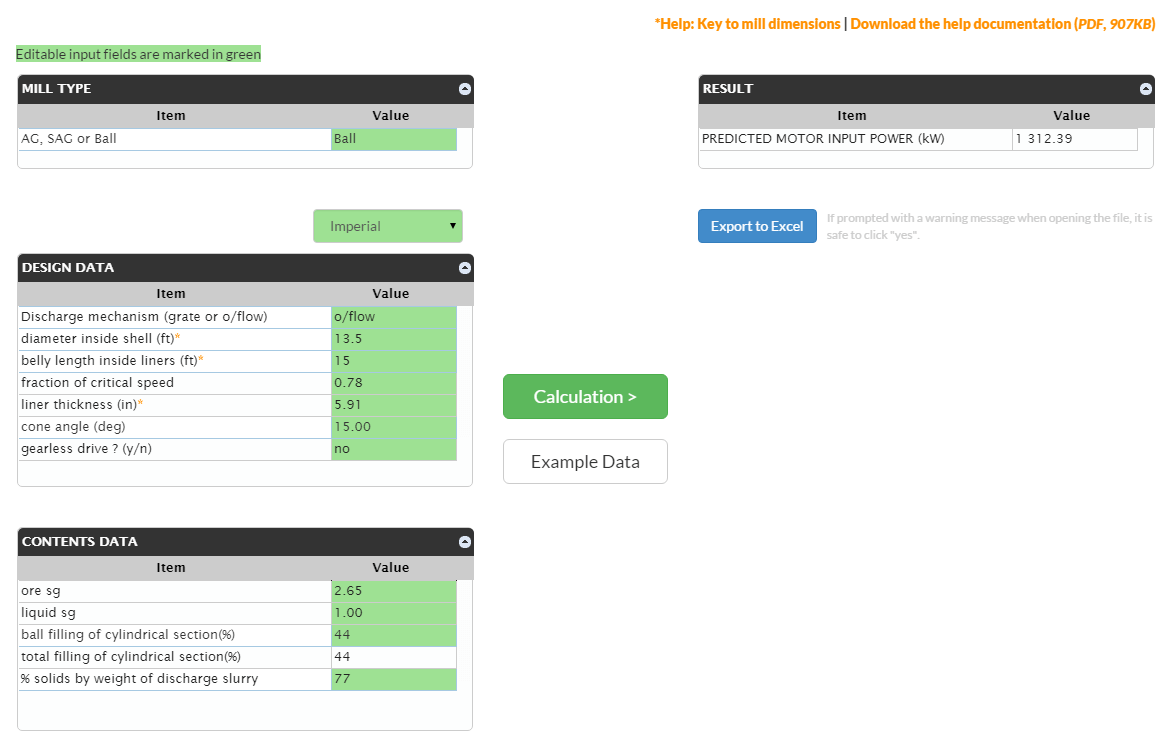Image resolution: width=1164 pixels, height=739 pixels.
Task: Load values with Example Data button
Action: tap(585, 462)
